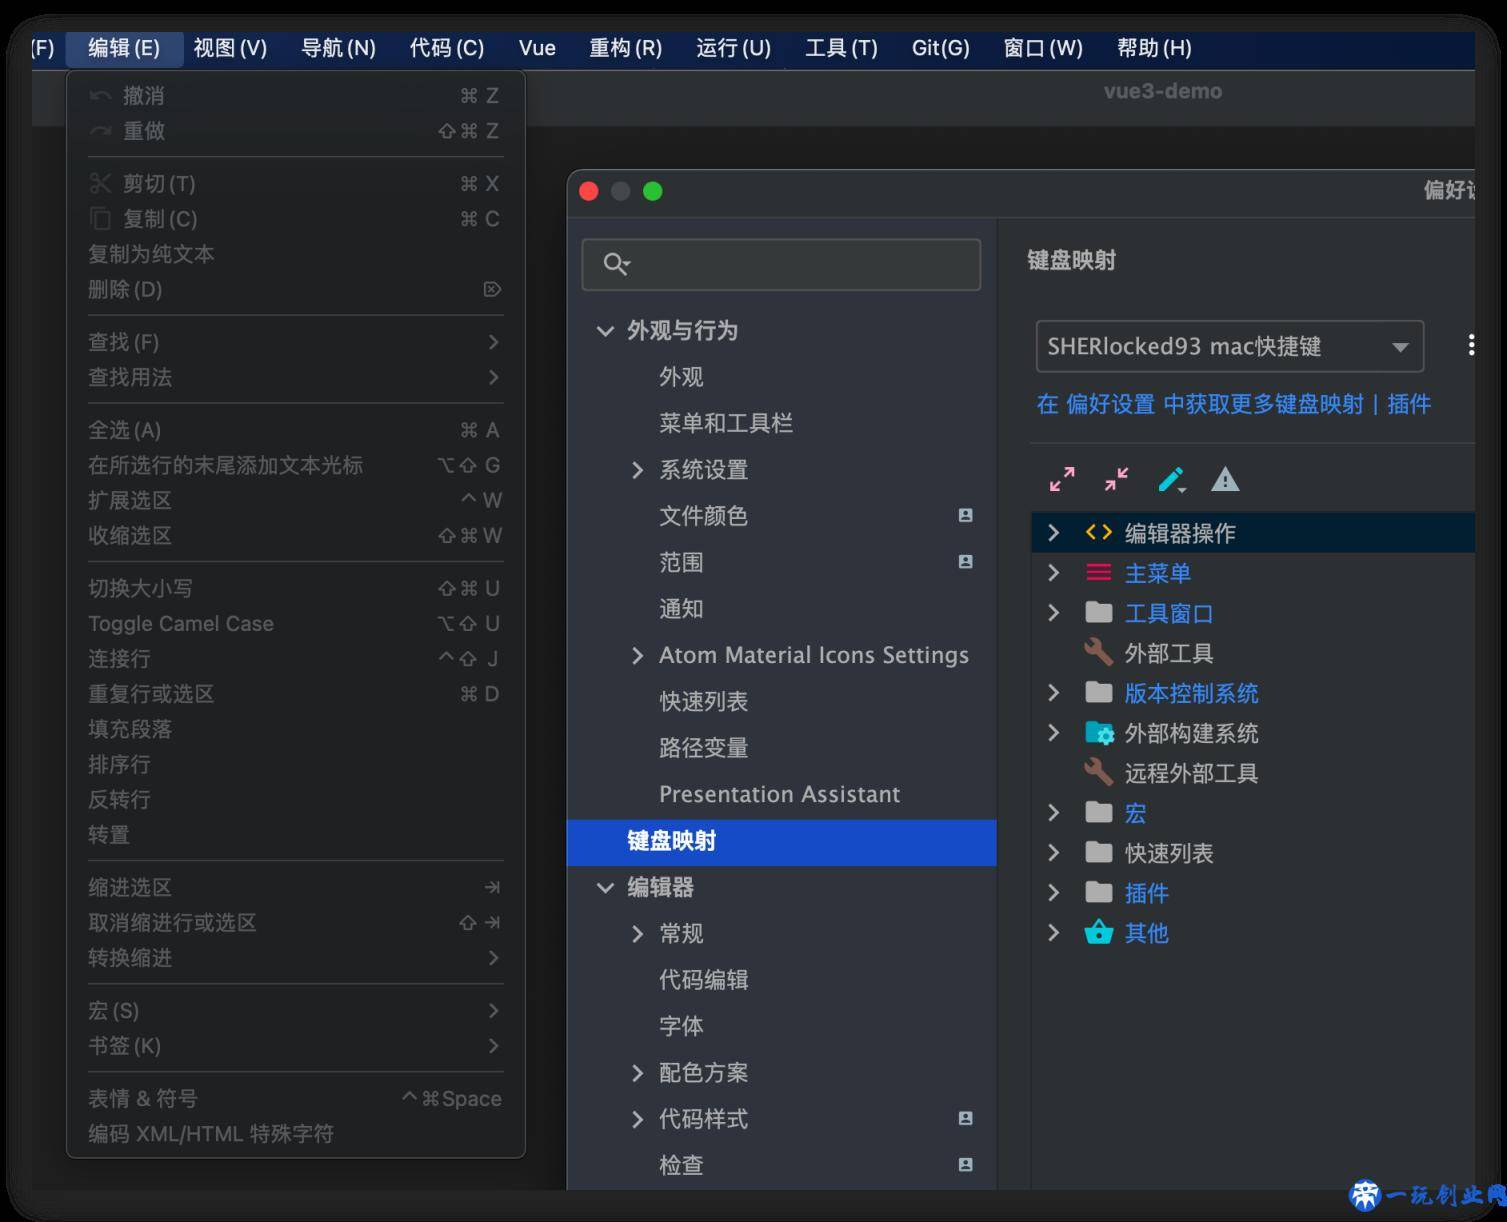Click the folder icon beside 宏
1507x1222 pixels.
(x=1099, y=812)
